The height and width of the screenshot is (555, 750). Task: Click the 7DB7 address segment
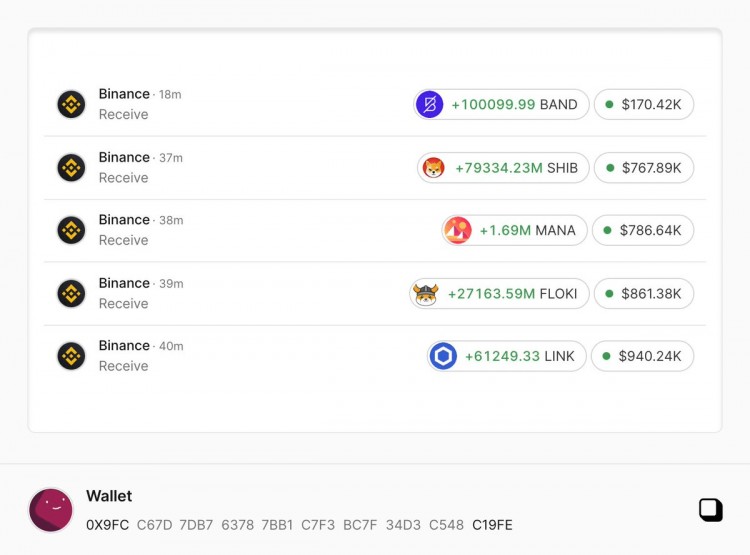click(196, 525)
